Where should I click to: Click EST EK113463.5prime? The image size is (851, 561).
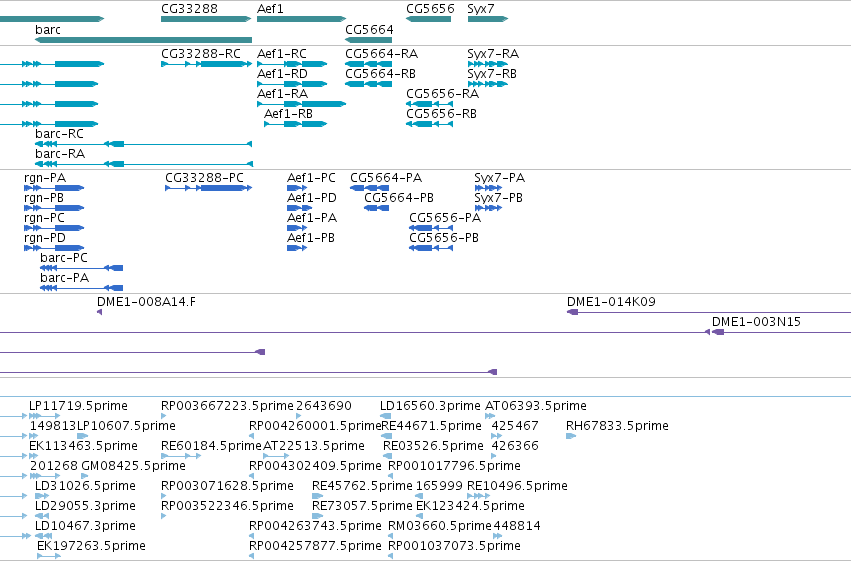point(83,446)
